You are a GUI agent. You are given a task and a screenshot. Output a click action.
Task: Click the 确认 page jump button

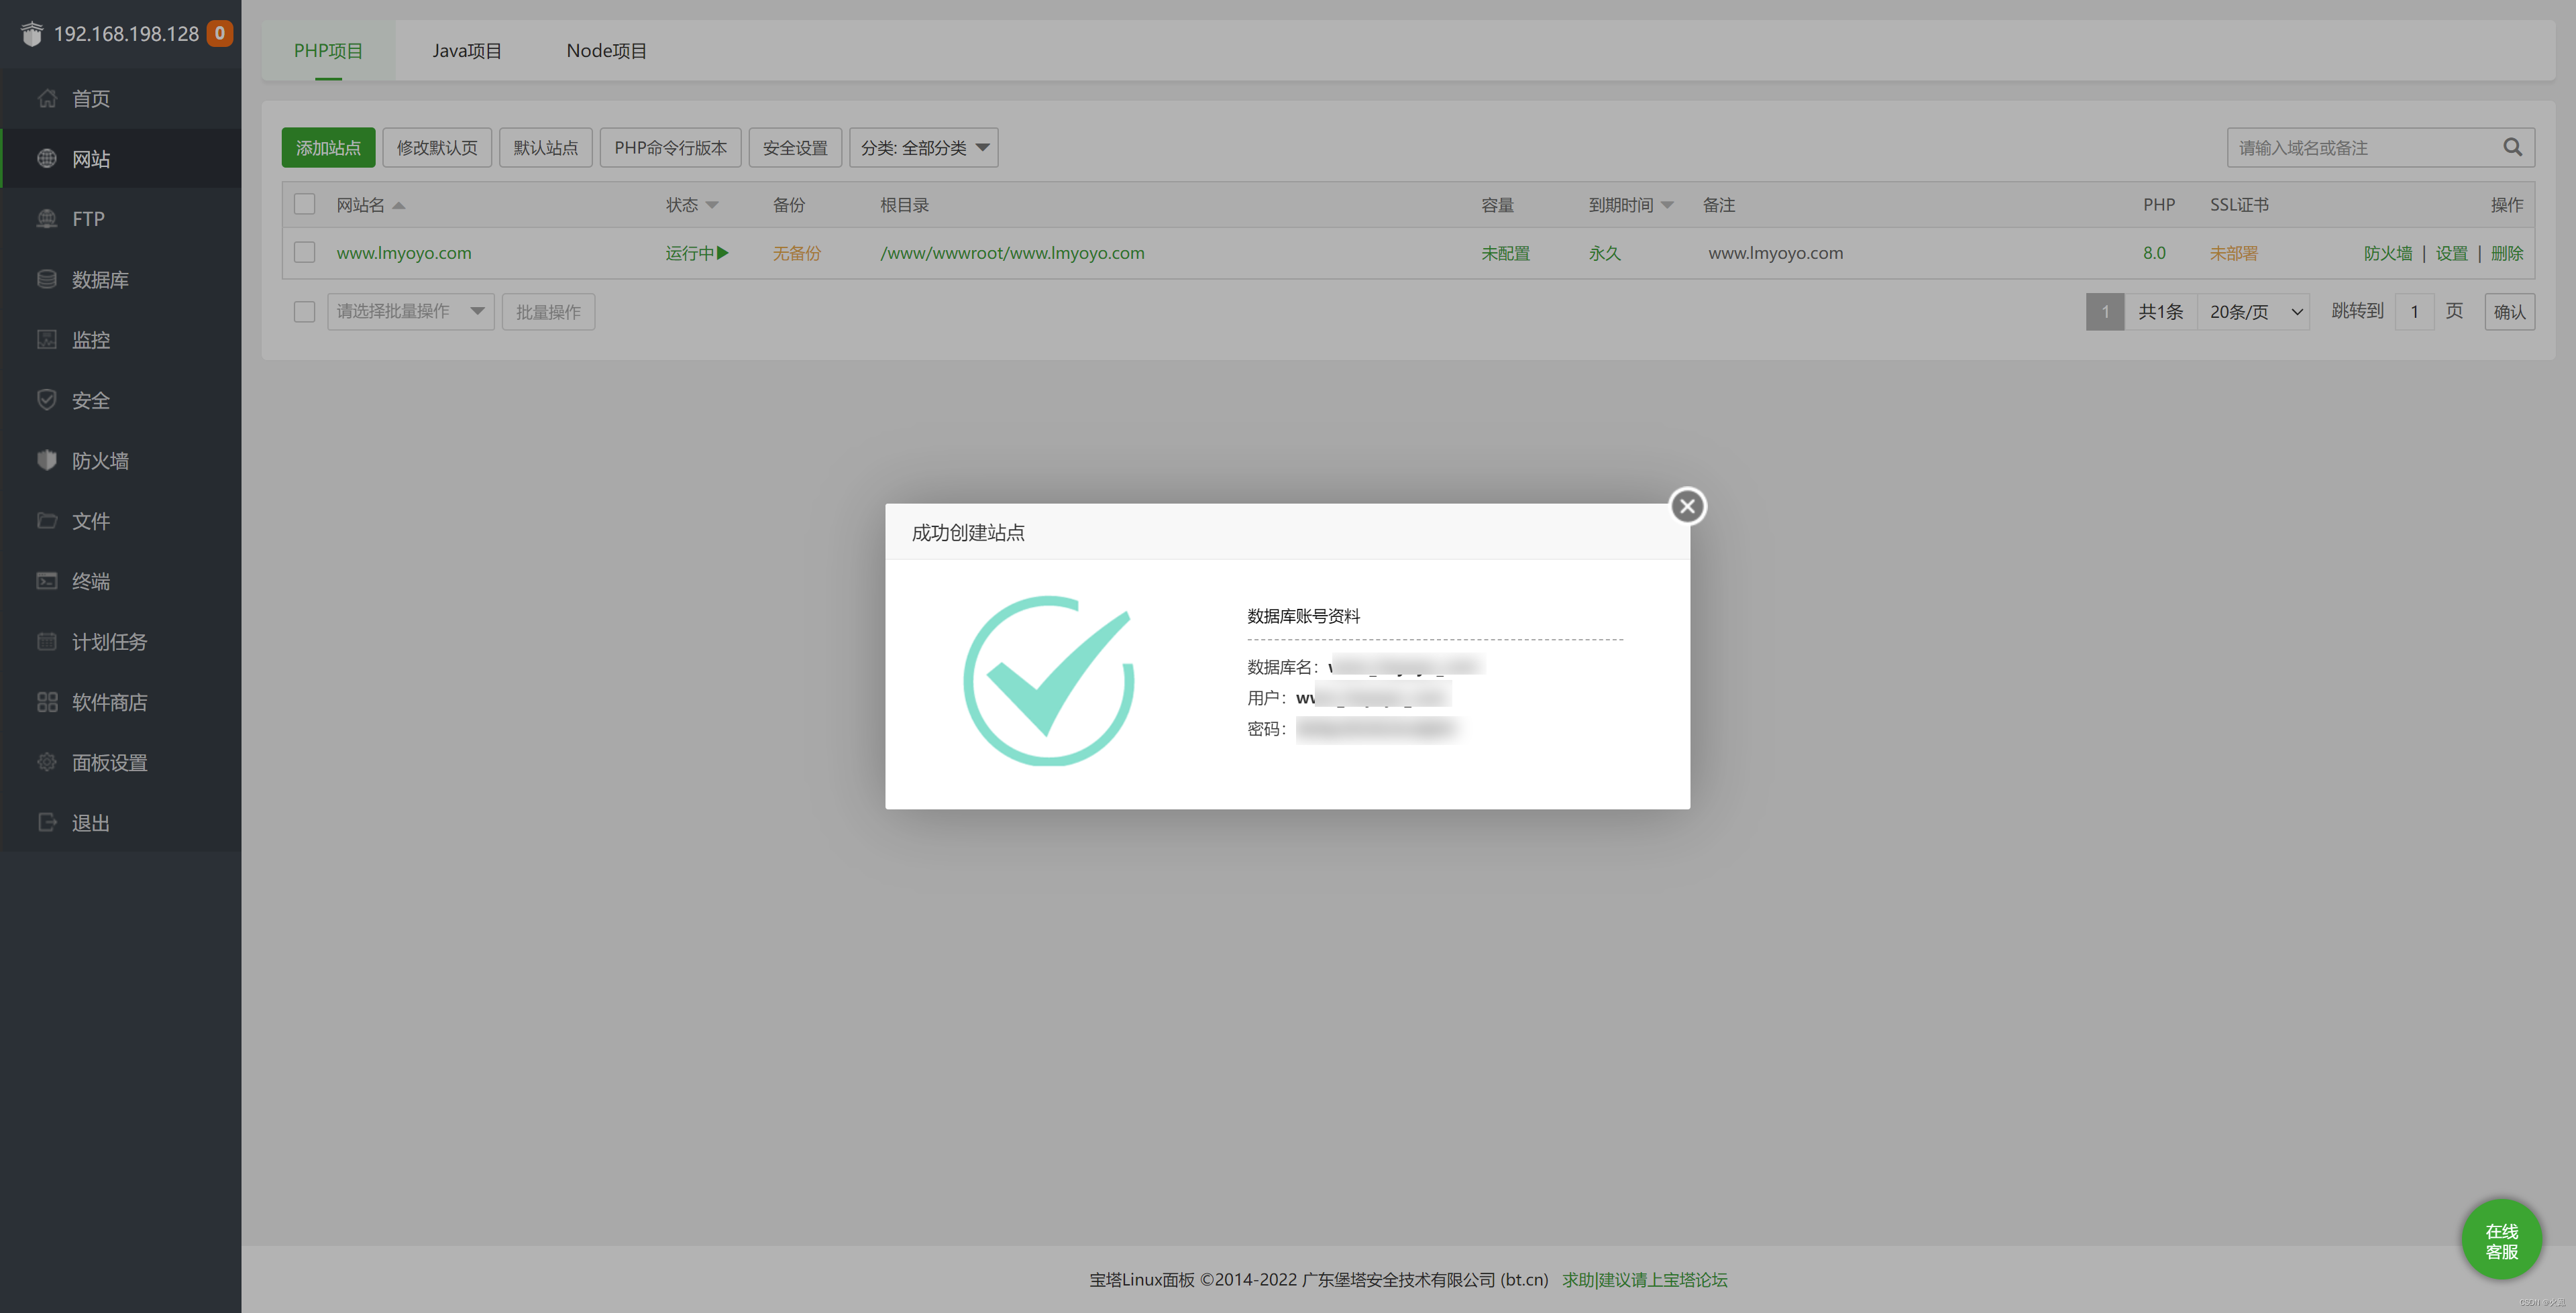coord(2509,311)
